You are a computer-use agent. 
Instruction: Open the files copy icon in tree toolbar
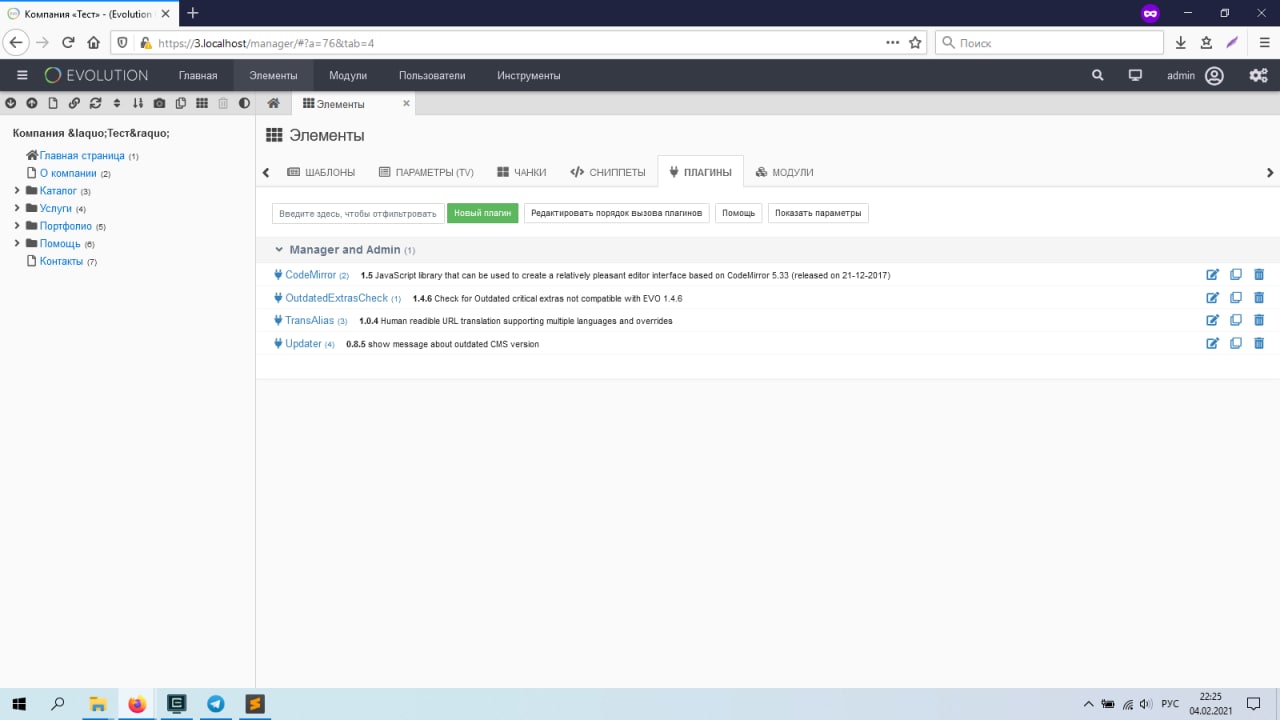[180, 103]
